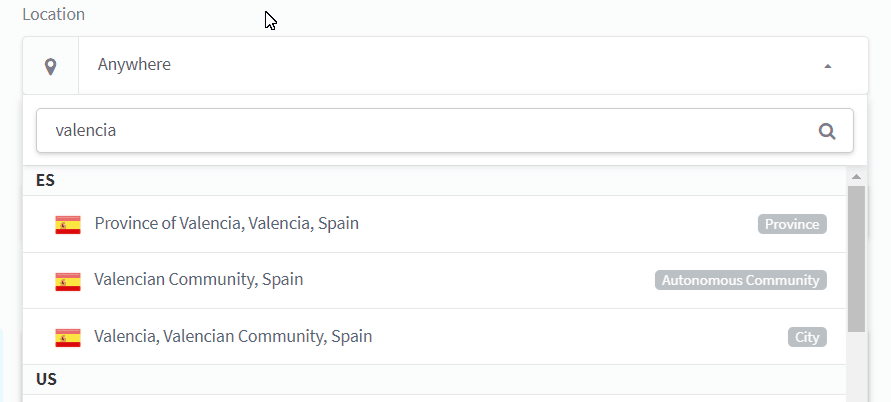Click the scrollbar up arrow in results
The height and width of the screenshot is (402, 891).
point(856,177)
